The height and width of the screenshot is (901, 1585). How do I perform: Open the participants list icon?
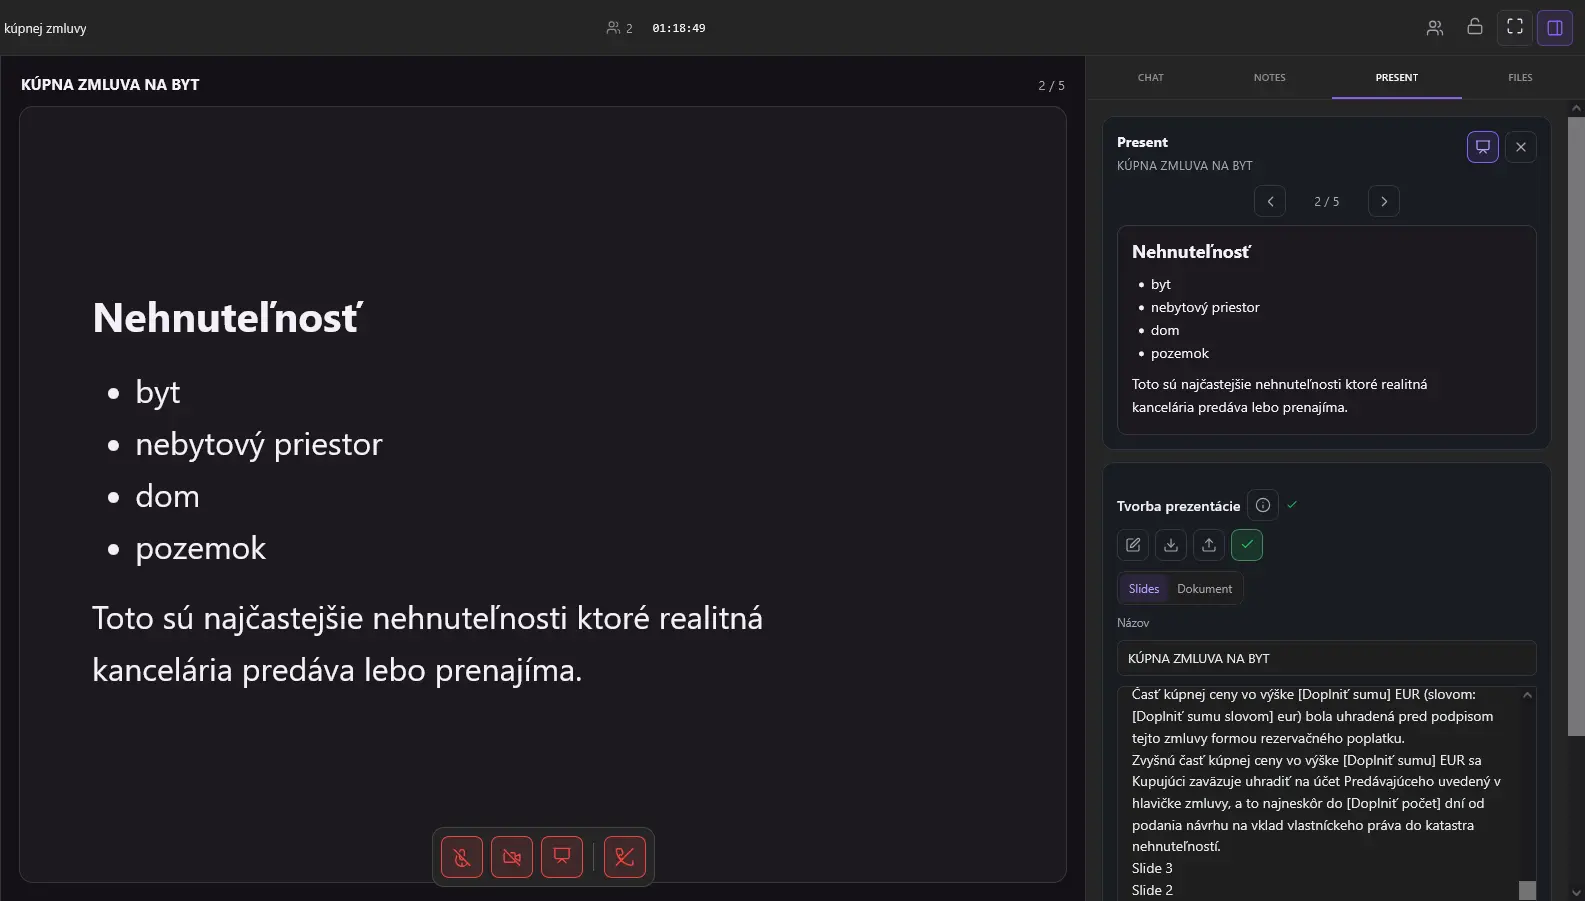pyautogui.click(x=1435, y=28)
